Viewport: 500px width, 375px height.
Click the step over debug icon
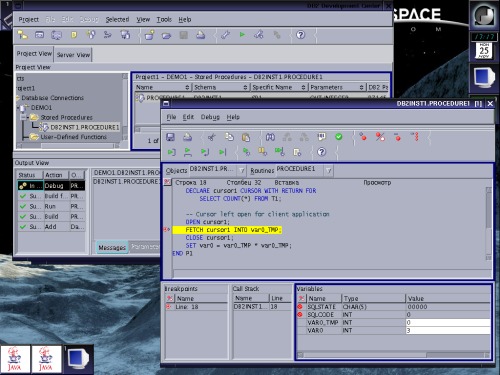[188, 152]
